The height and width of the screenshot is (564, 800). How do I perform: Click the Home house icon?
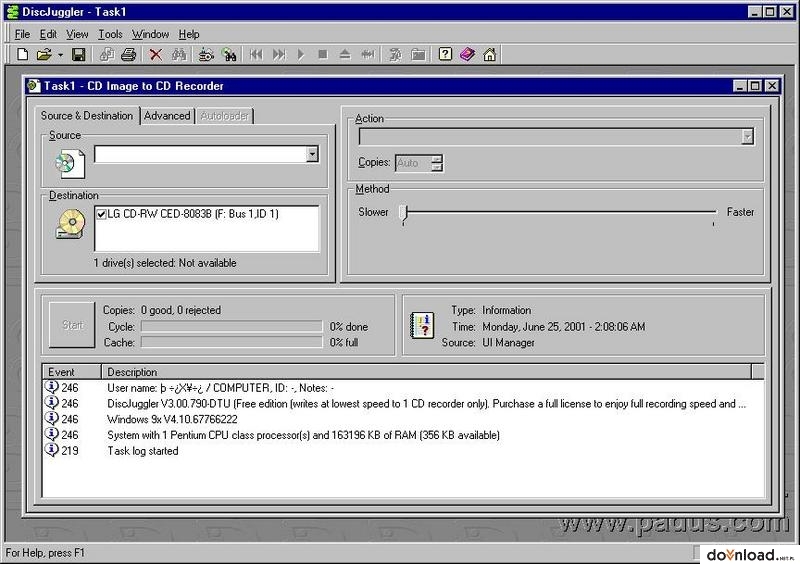click(x=490, y=54)
